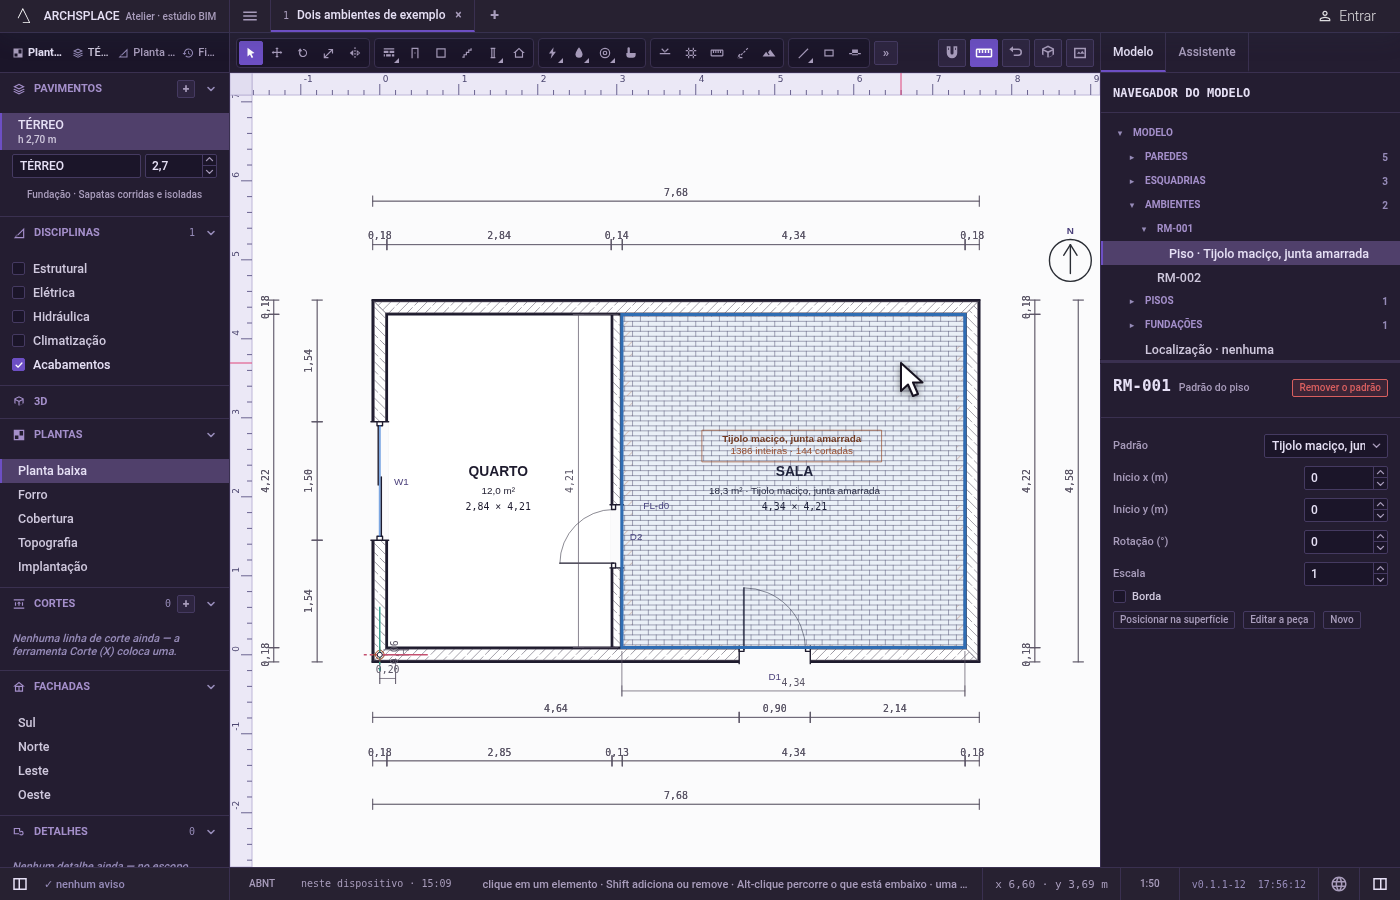Image resolution: width=1400 pixels, height=900 pixels.
Task: Select the water drop hydraulic tool
Action: [579, 53]
